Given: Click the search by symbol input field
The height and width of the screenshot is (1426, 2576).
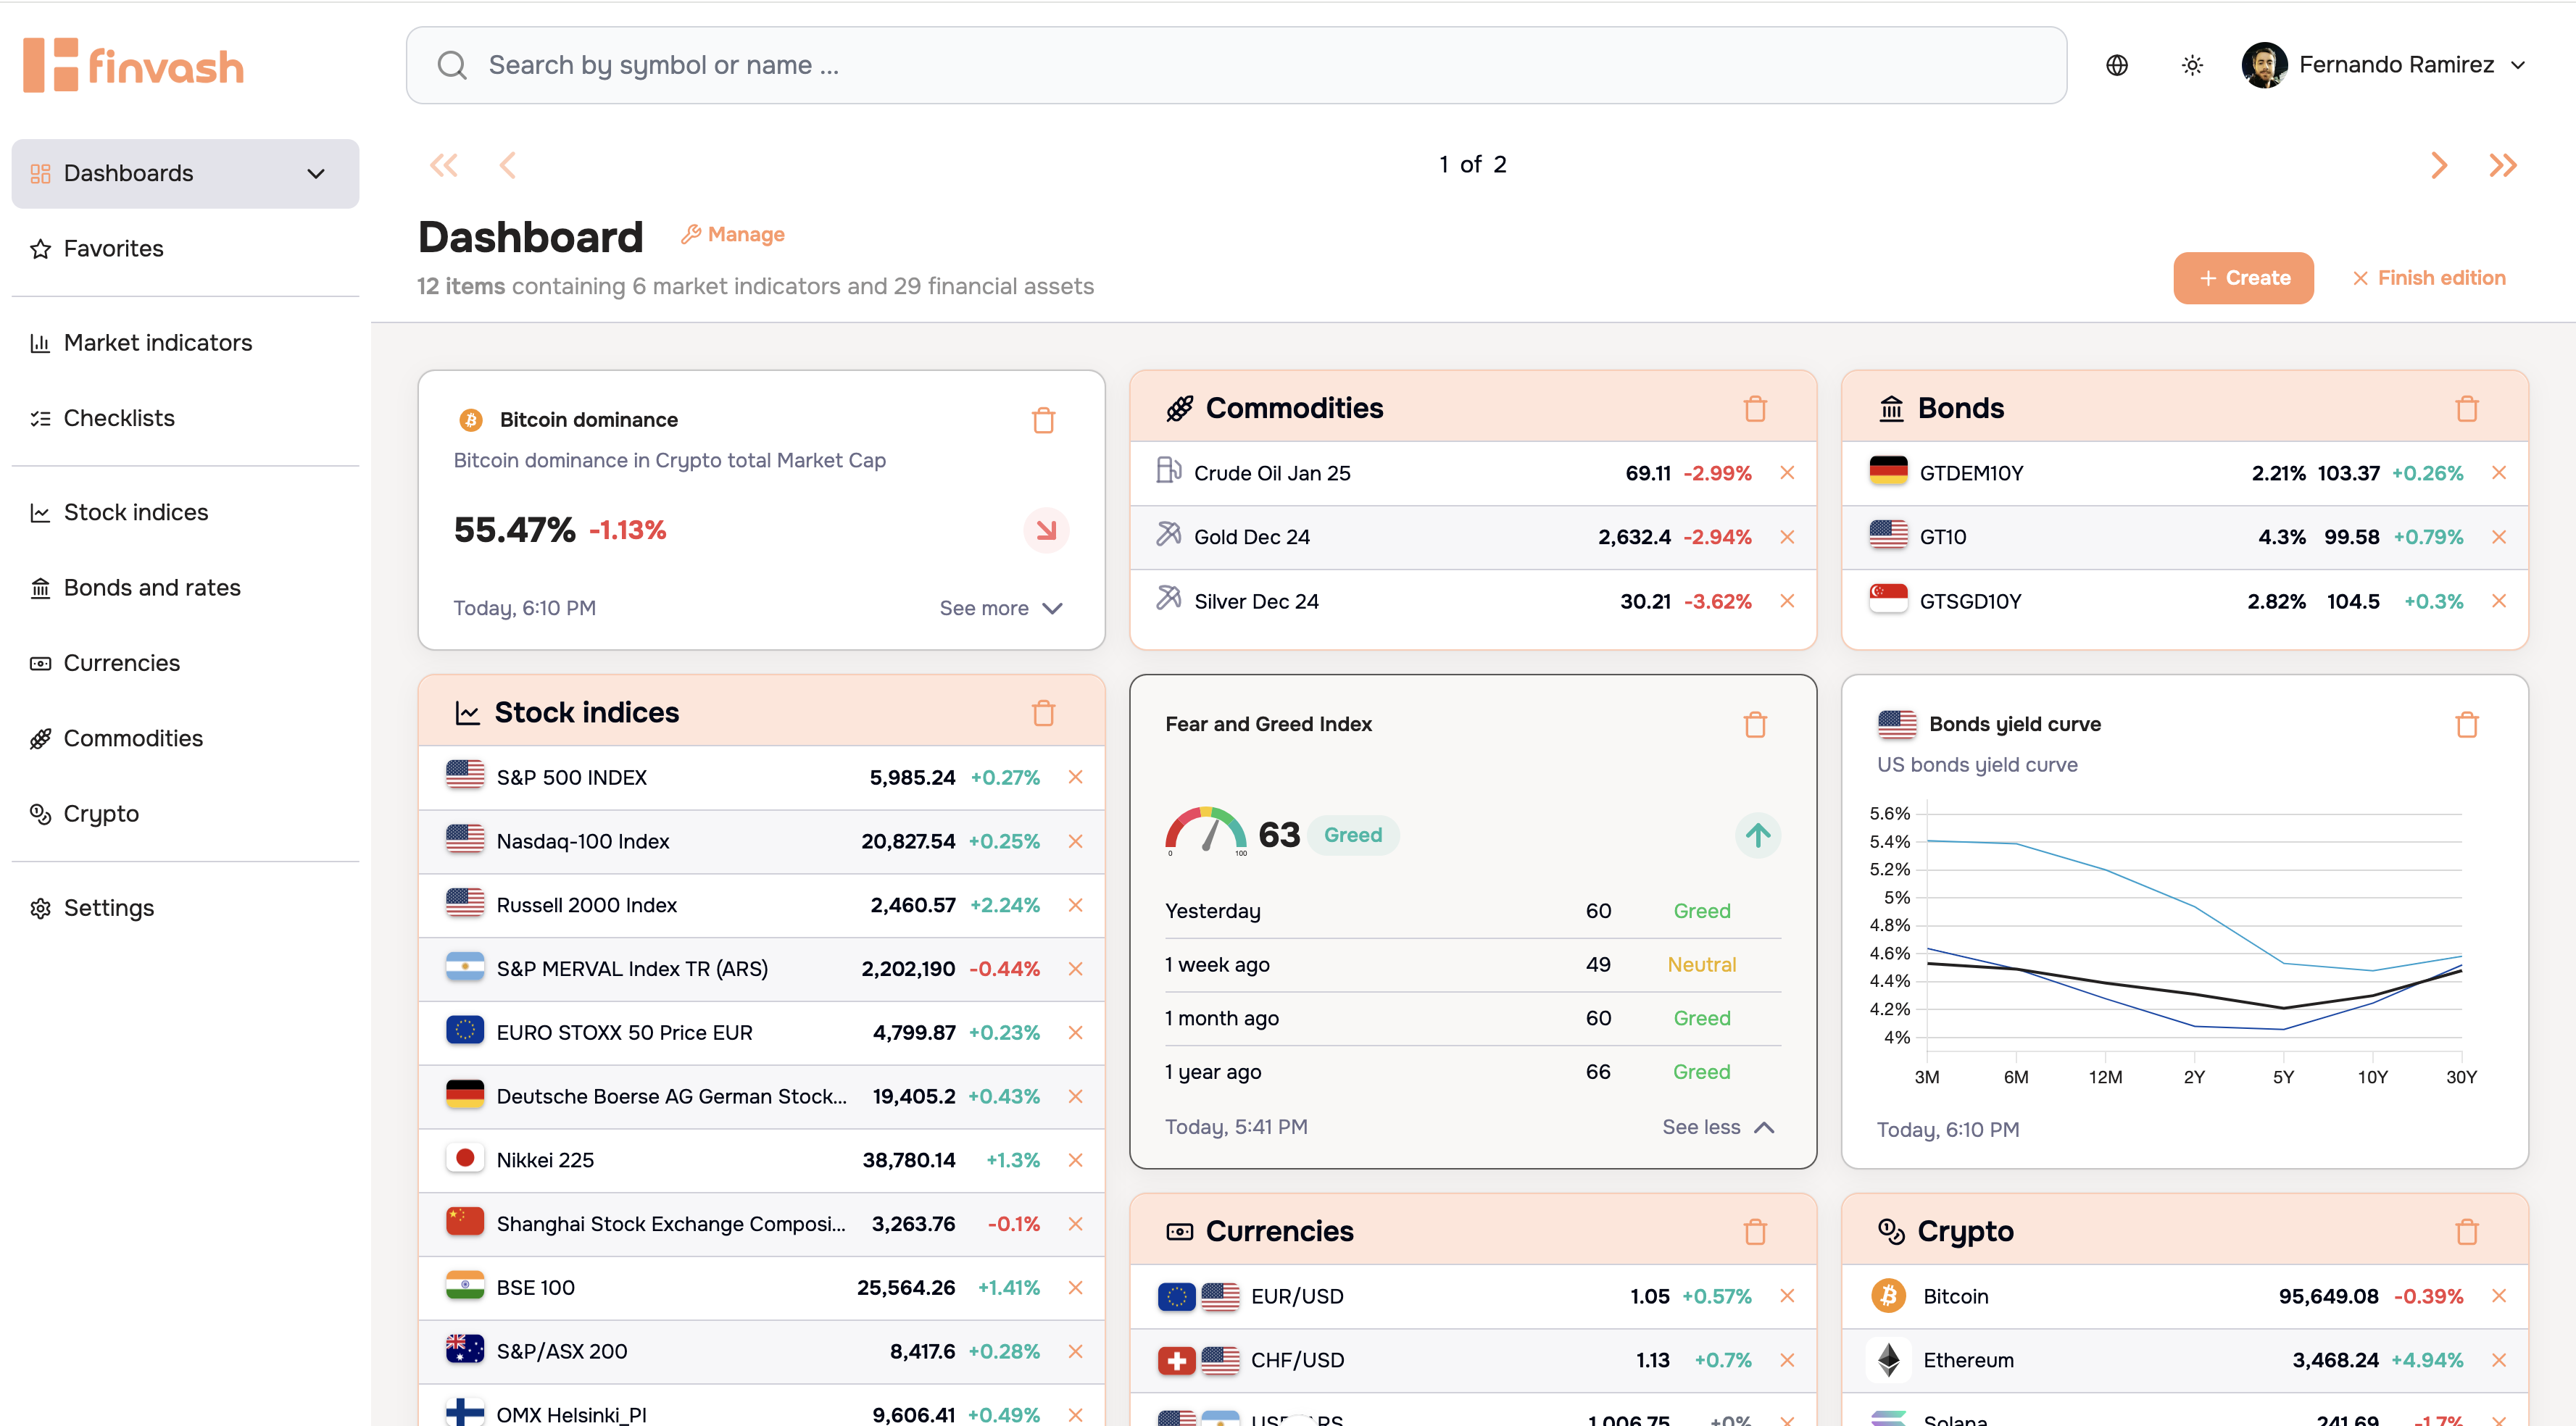Looking at the screenshot, I should coord(1236,65).
